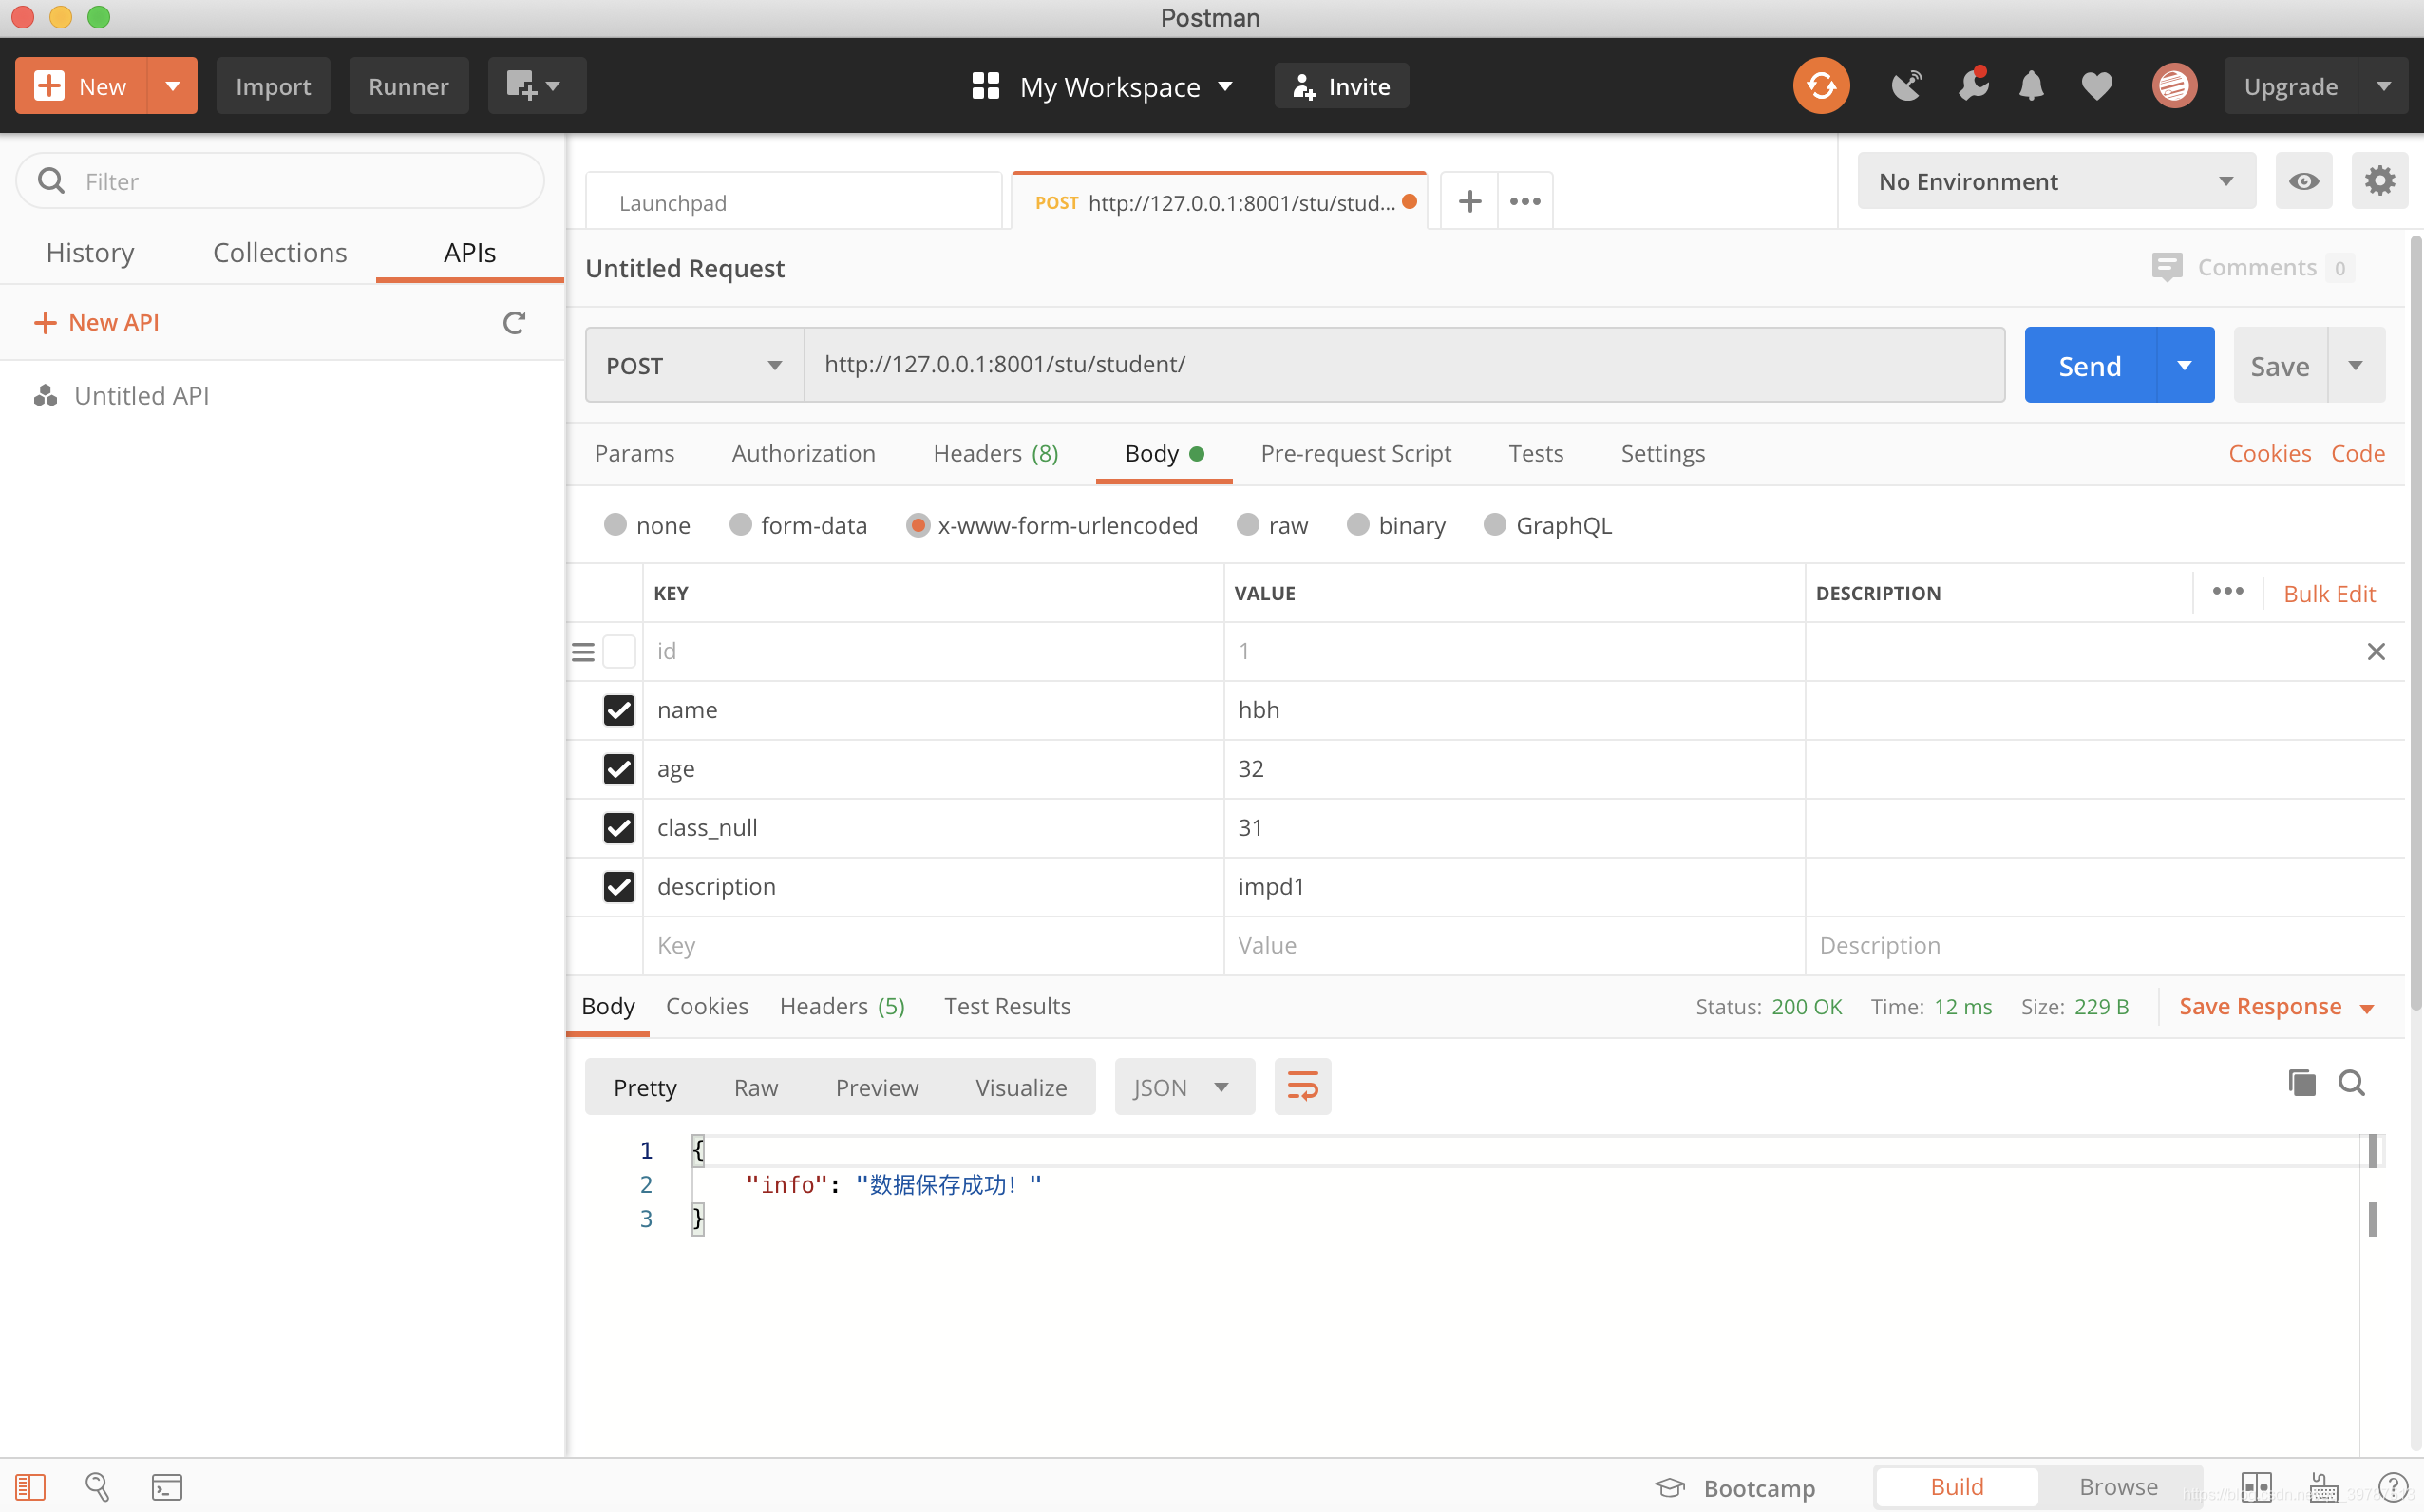Open the user avatar menu
2424x1512 pixels.
click(x=2174, y=86)
